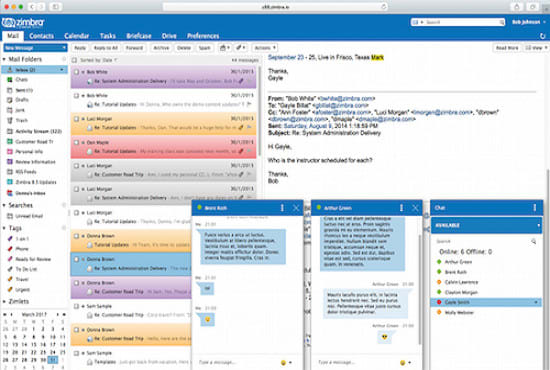Close the Arthur Green chat window
Image resolution: width=550 pixels, height=370 pixels.
pos(415,208)
